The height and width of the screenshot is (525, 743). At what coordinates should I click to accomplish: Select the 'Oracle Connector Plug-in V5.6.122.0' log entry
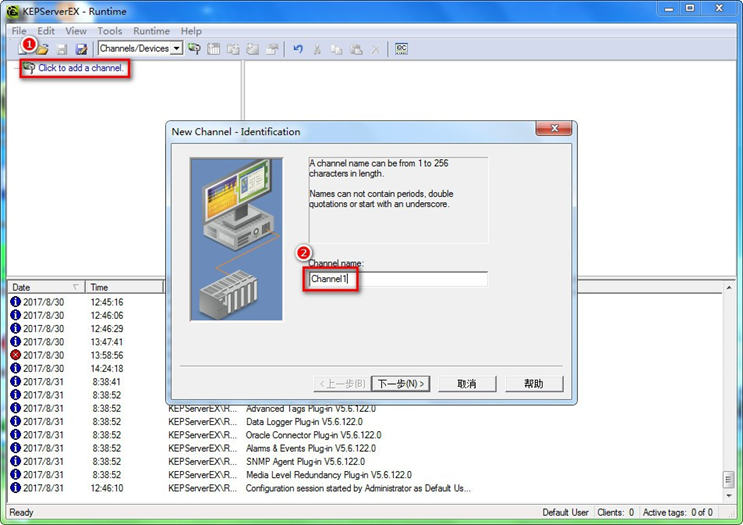313,435
